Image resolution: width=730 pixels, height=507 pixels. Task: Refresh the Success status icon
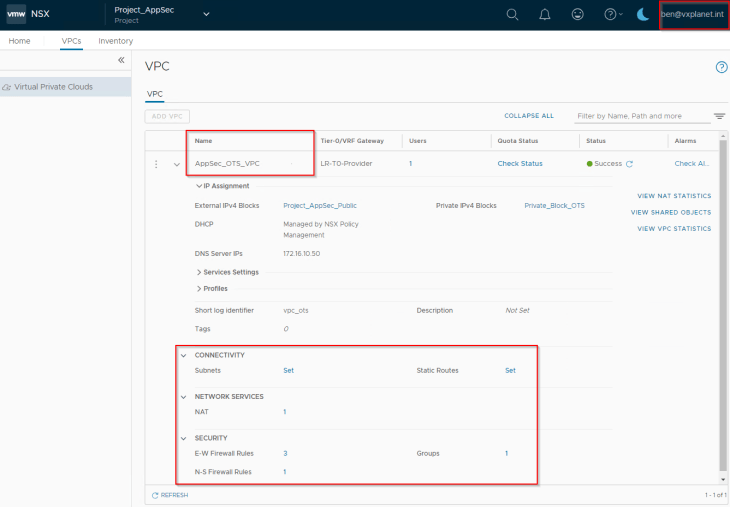[629, 164]
